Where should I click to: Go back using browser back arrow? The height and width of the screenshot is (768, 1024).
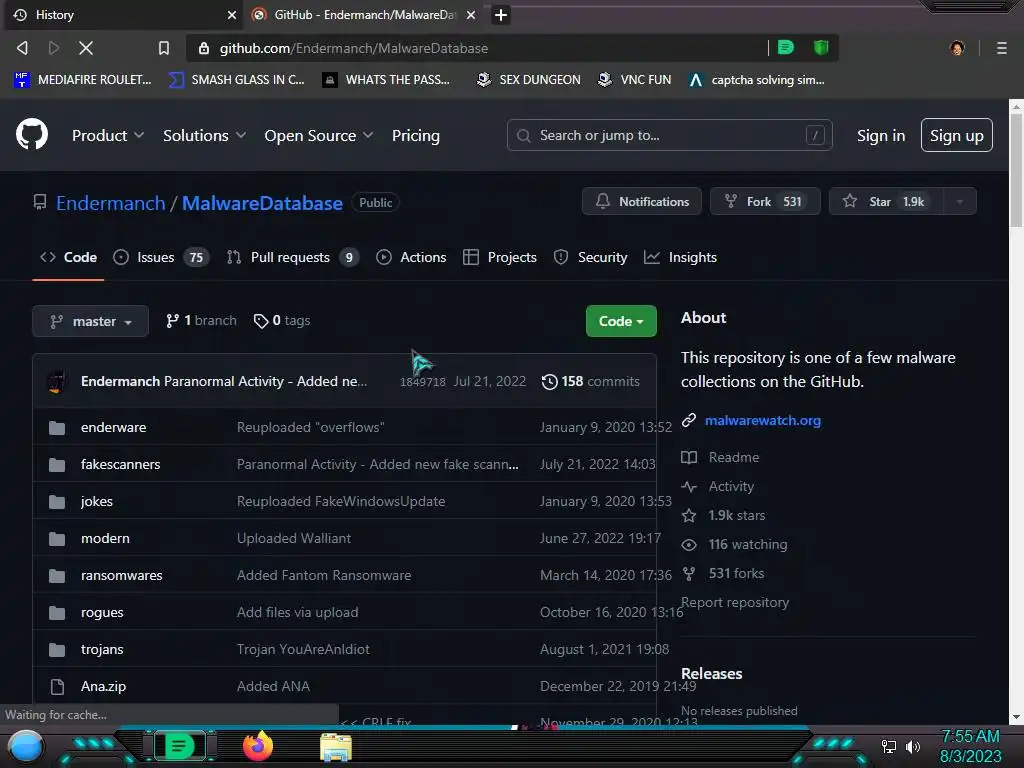22,48
